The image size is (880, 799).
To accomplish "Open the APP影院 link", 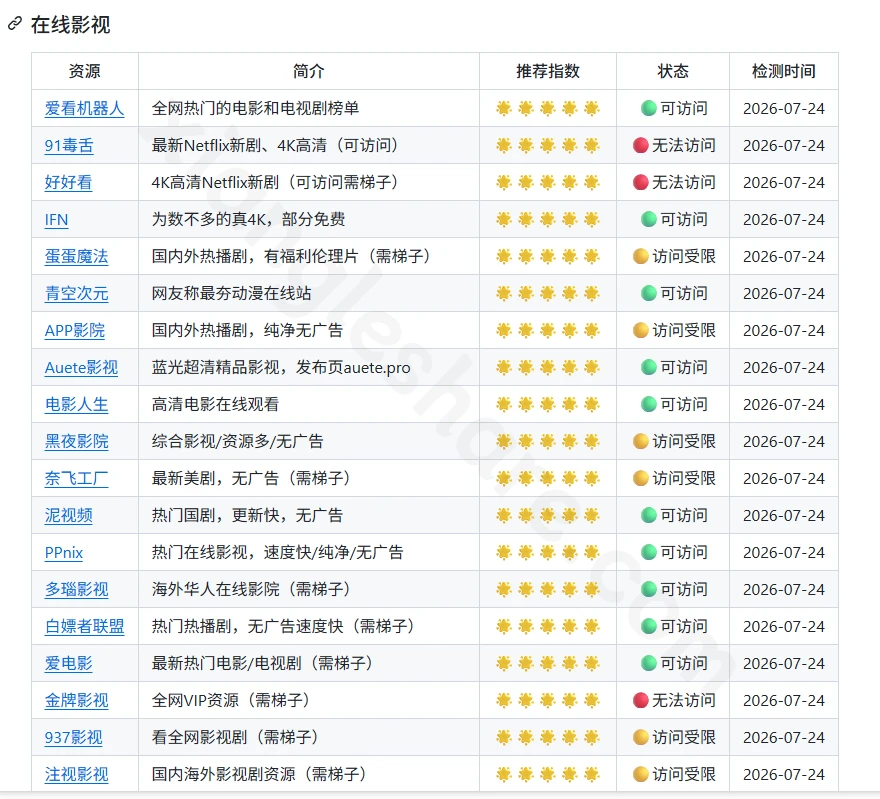I will pos(75,330).
